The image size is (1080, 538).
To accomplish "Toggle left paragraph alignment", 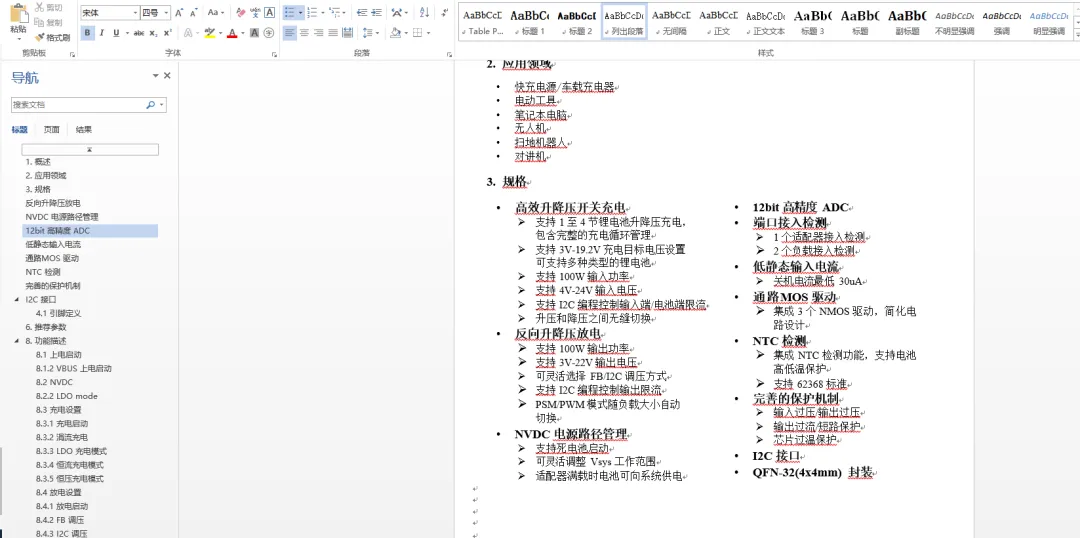I will pos(290,32).
